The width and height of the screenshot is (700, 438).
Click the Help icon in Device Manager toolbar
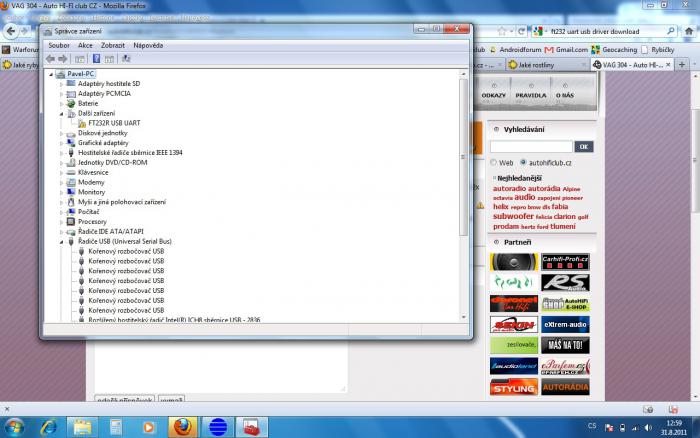[x=95, y=59]
